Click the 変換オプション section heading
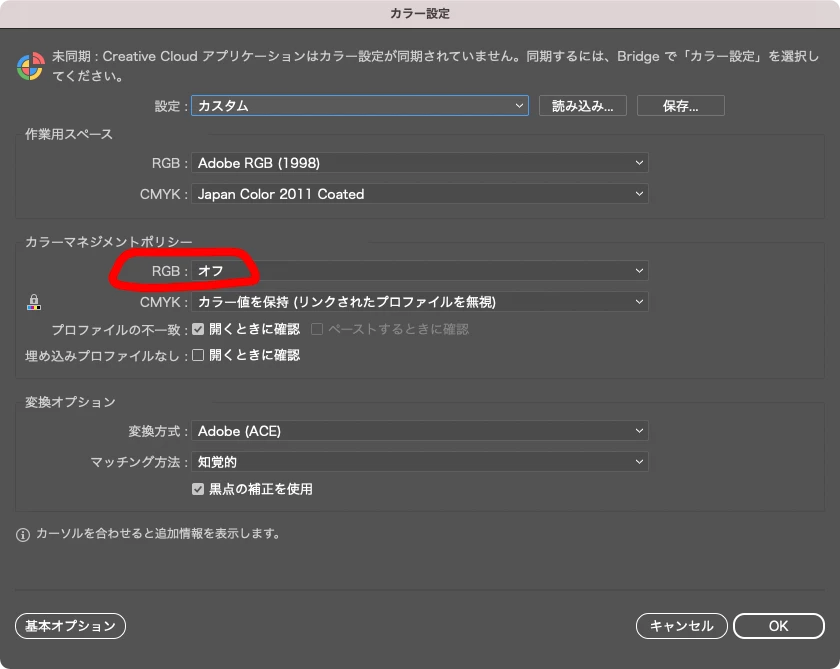 [70, 402]
